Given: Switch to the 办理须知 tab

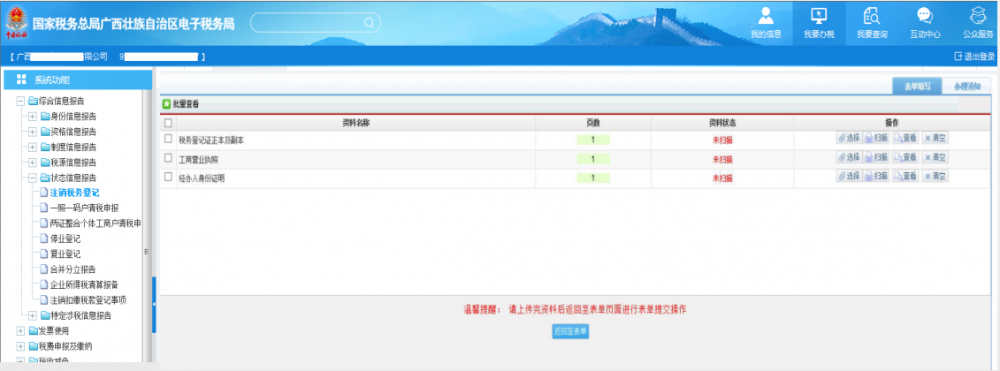Looking at the screenshot, I should point(967,87).
